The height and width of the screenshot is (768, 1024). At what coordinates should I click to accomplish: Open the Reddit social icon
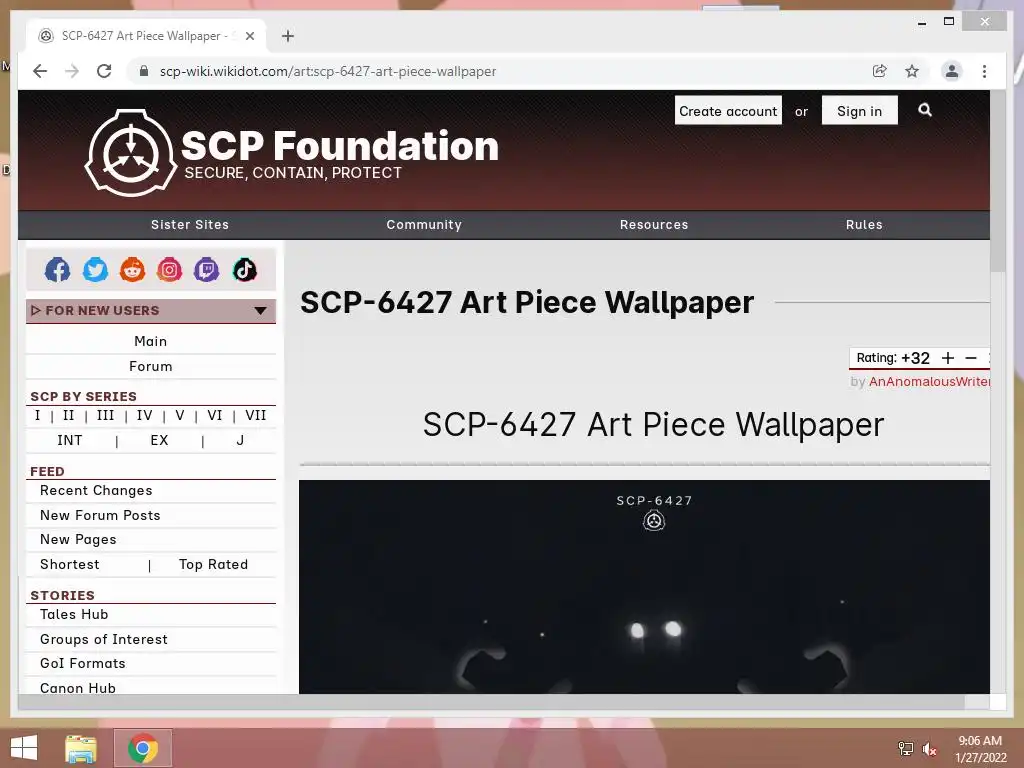point(133,270)
